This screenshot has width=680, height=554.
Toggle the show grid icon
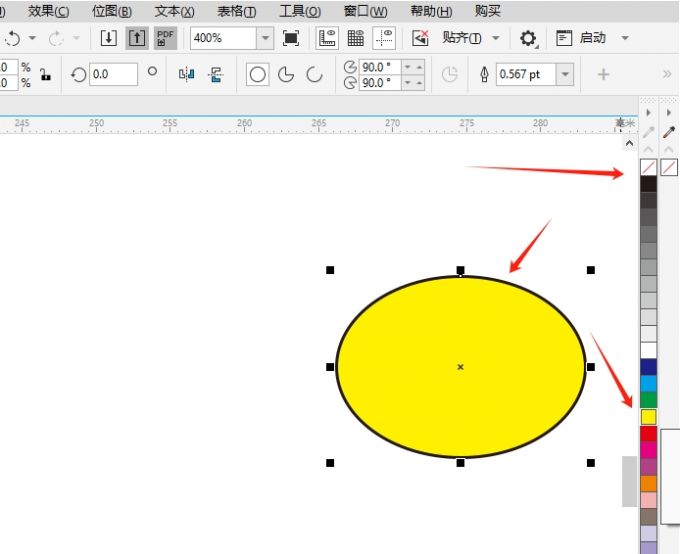[x=355, y=38]
